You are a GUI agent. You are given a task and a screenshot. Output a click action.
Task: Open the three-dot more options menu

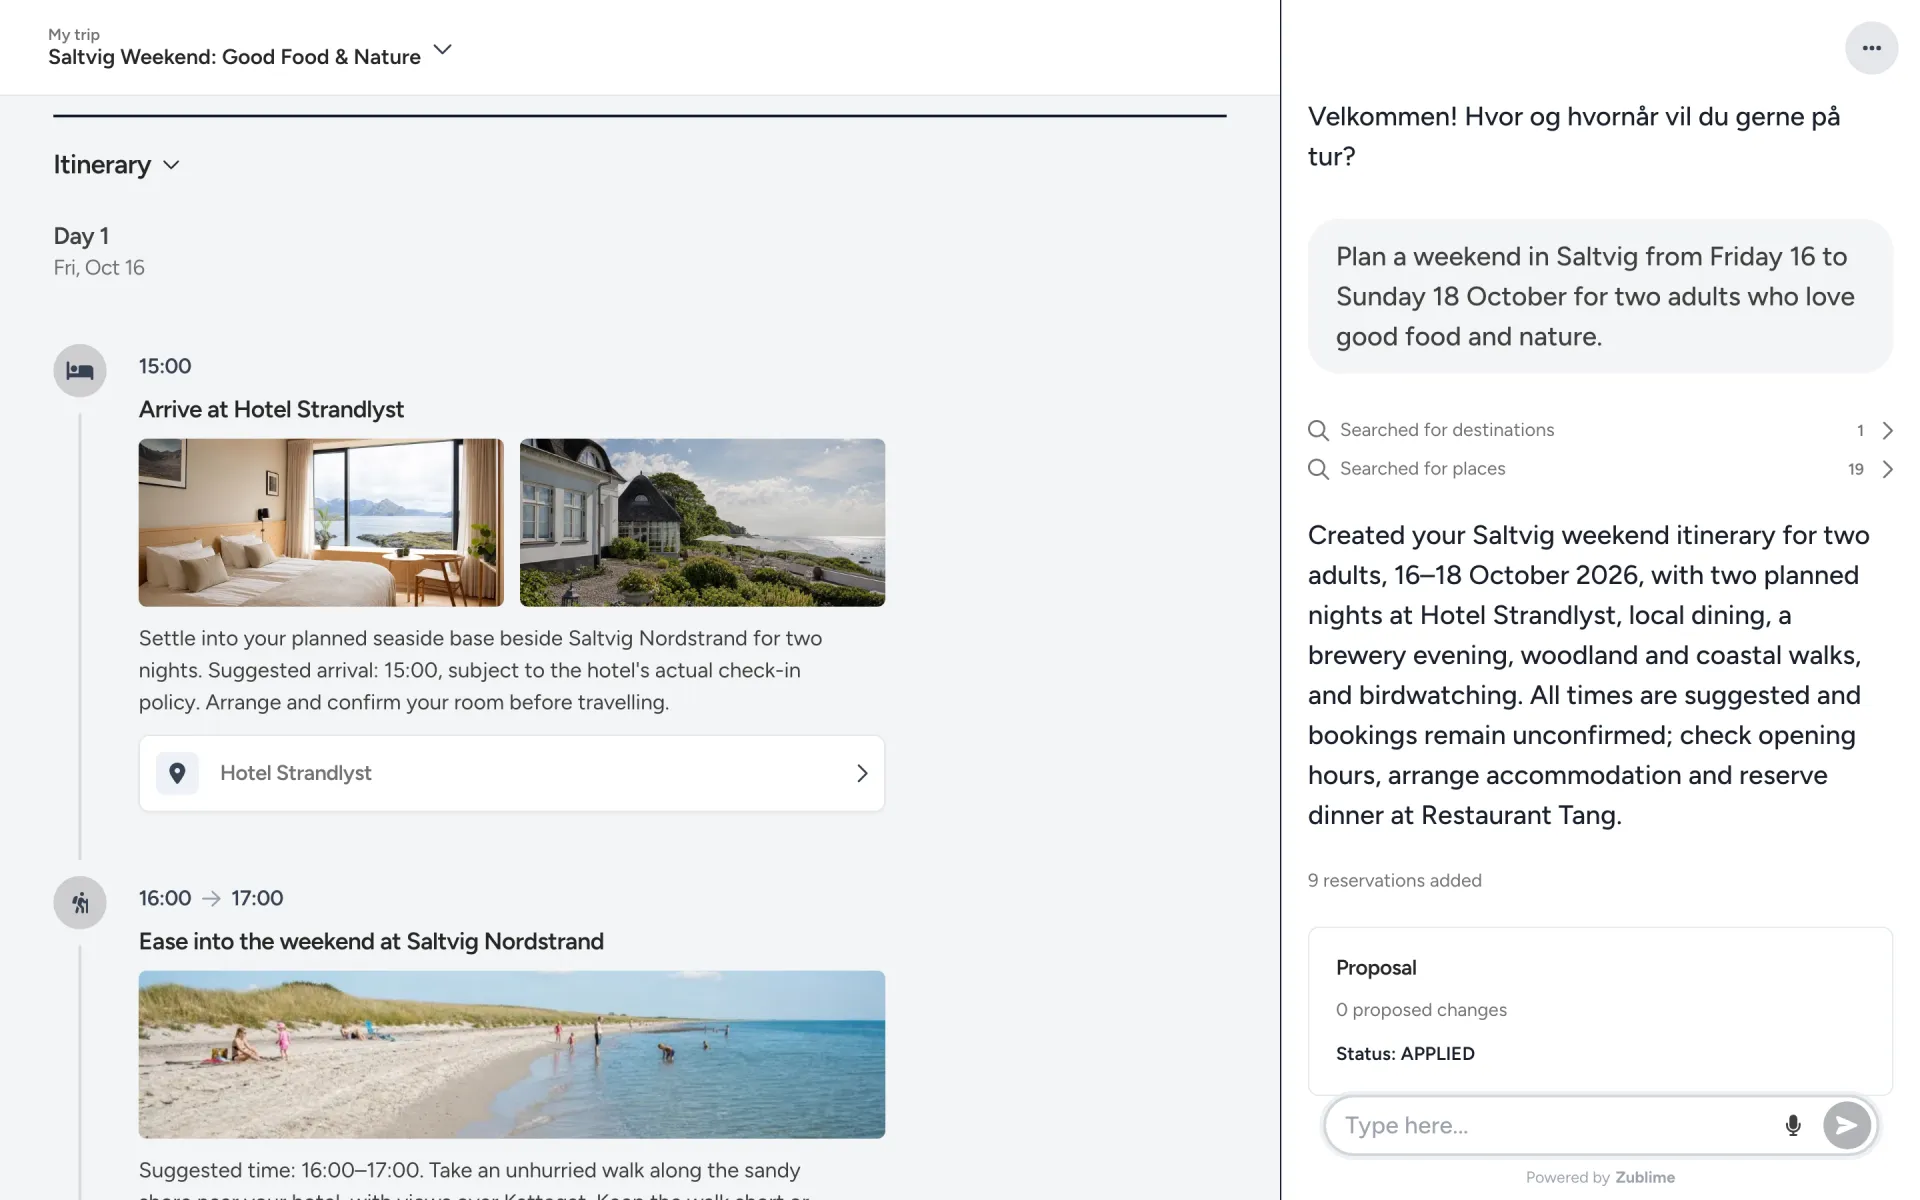point(1871,48)
